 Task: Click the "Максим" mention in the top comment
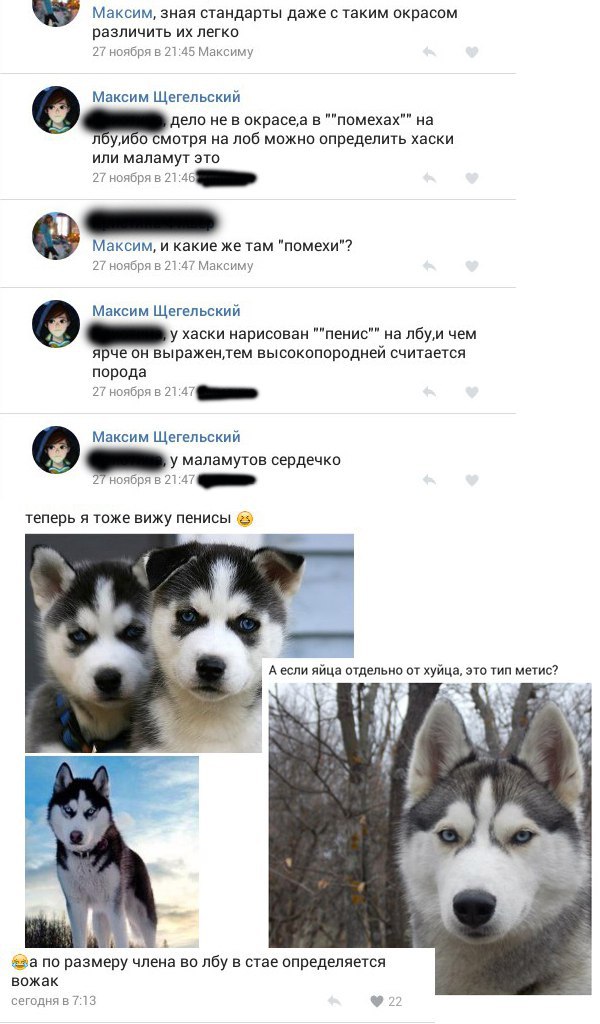point(122,12)
